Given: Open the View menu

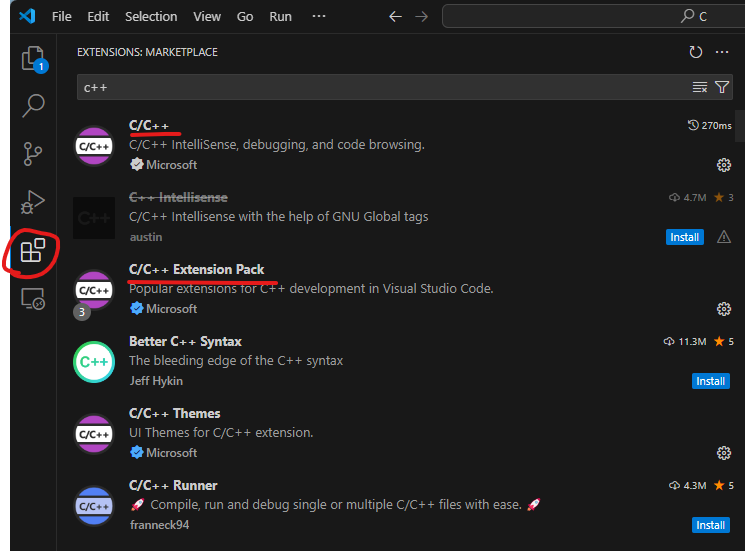Looking at the screenshot, I should point(207,17).
